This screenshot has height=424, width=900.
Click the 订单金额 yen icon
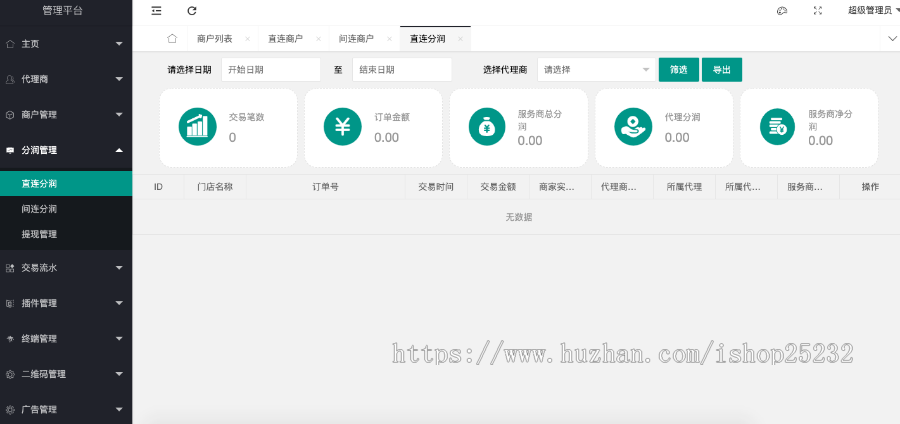343,127
